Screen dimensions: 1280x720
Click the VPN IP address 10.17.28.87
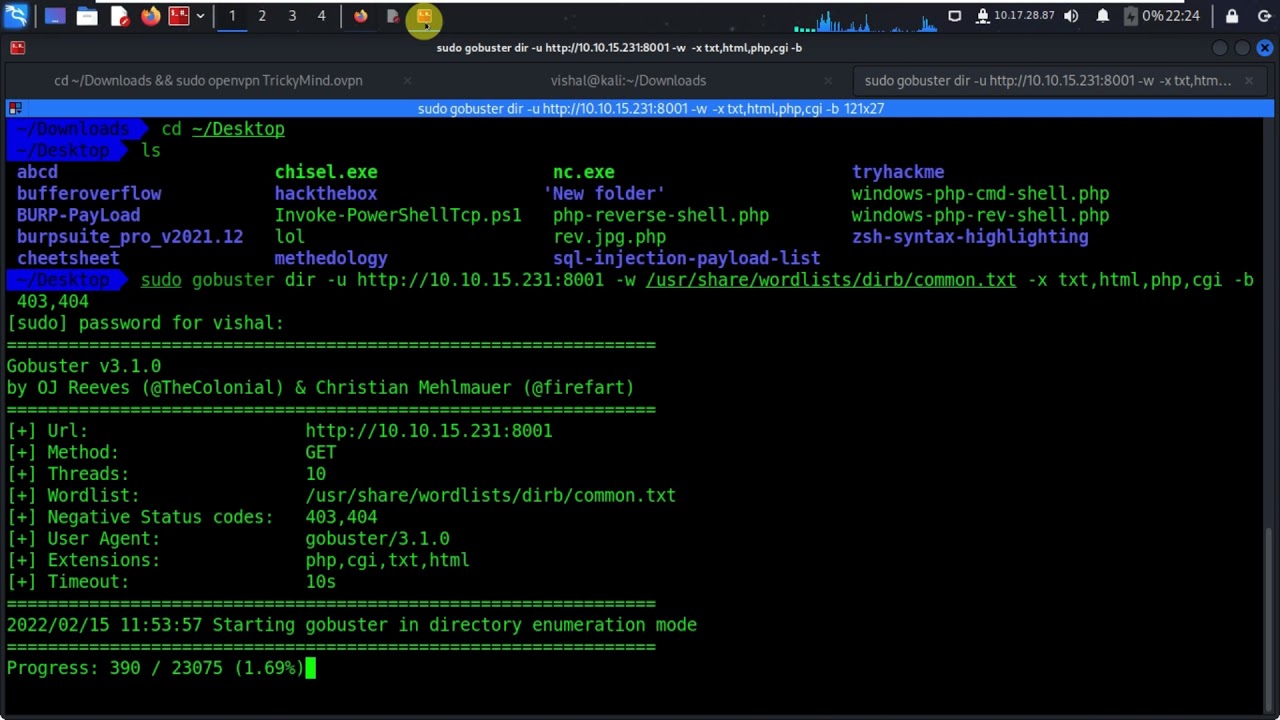point(1024,16)
